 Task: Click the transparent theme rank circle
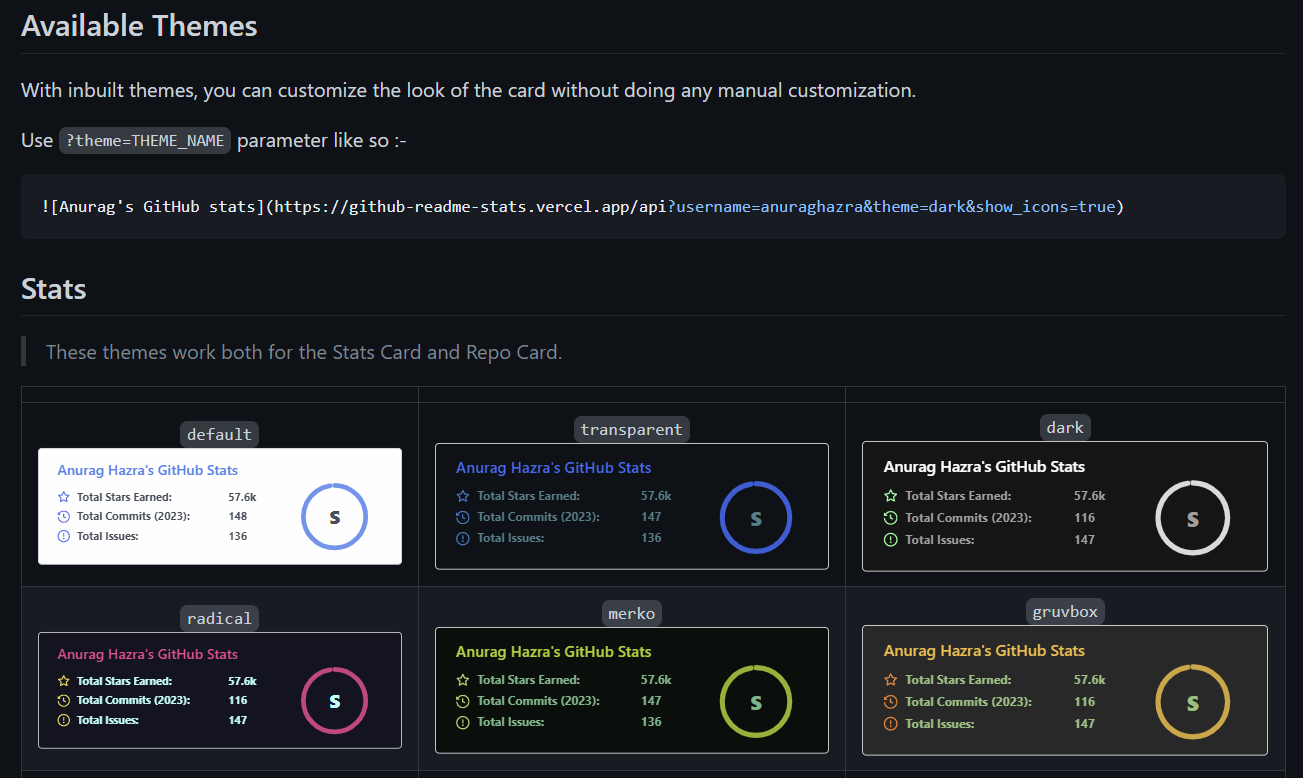point(756,518)
